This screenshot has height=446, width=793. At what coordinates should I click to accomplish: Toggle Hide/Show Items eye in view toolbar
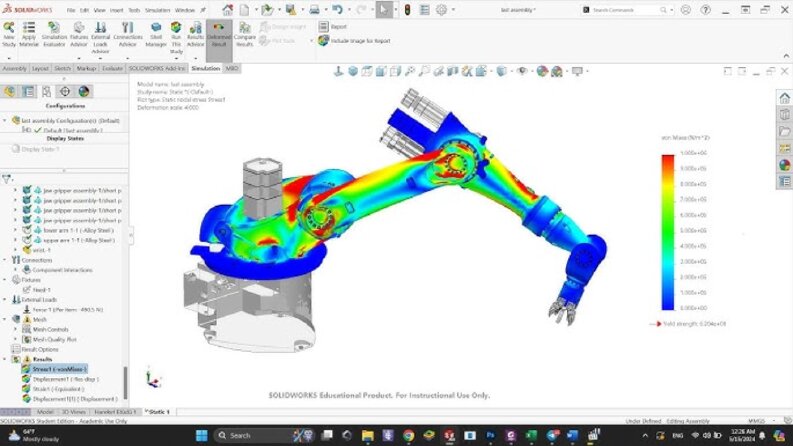pos(522,71)
